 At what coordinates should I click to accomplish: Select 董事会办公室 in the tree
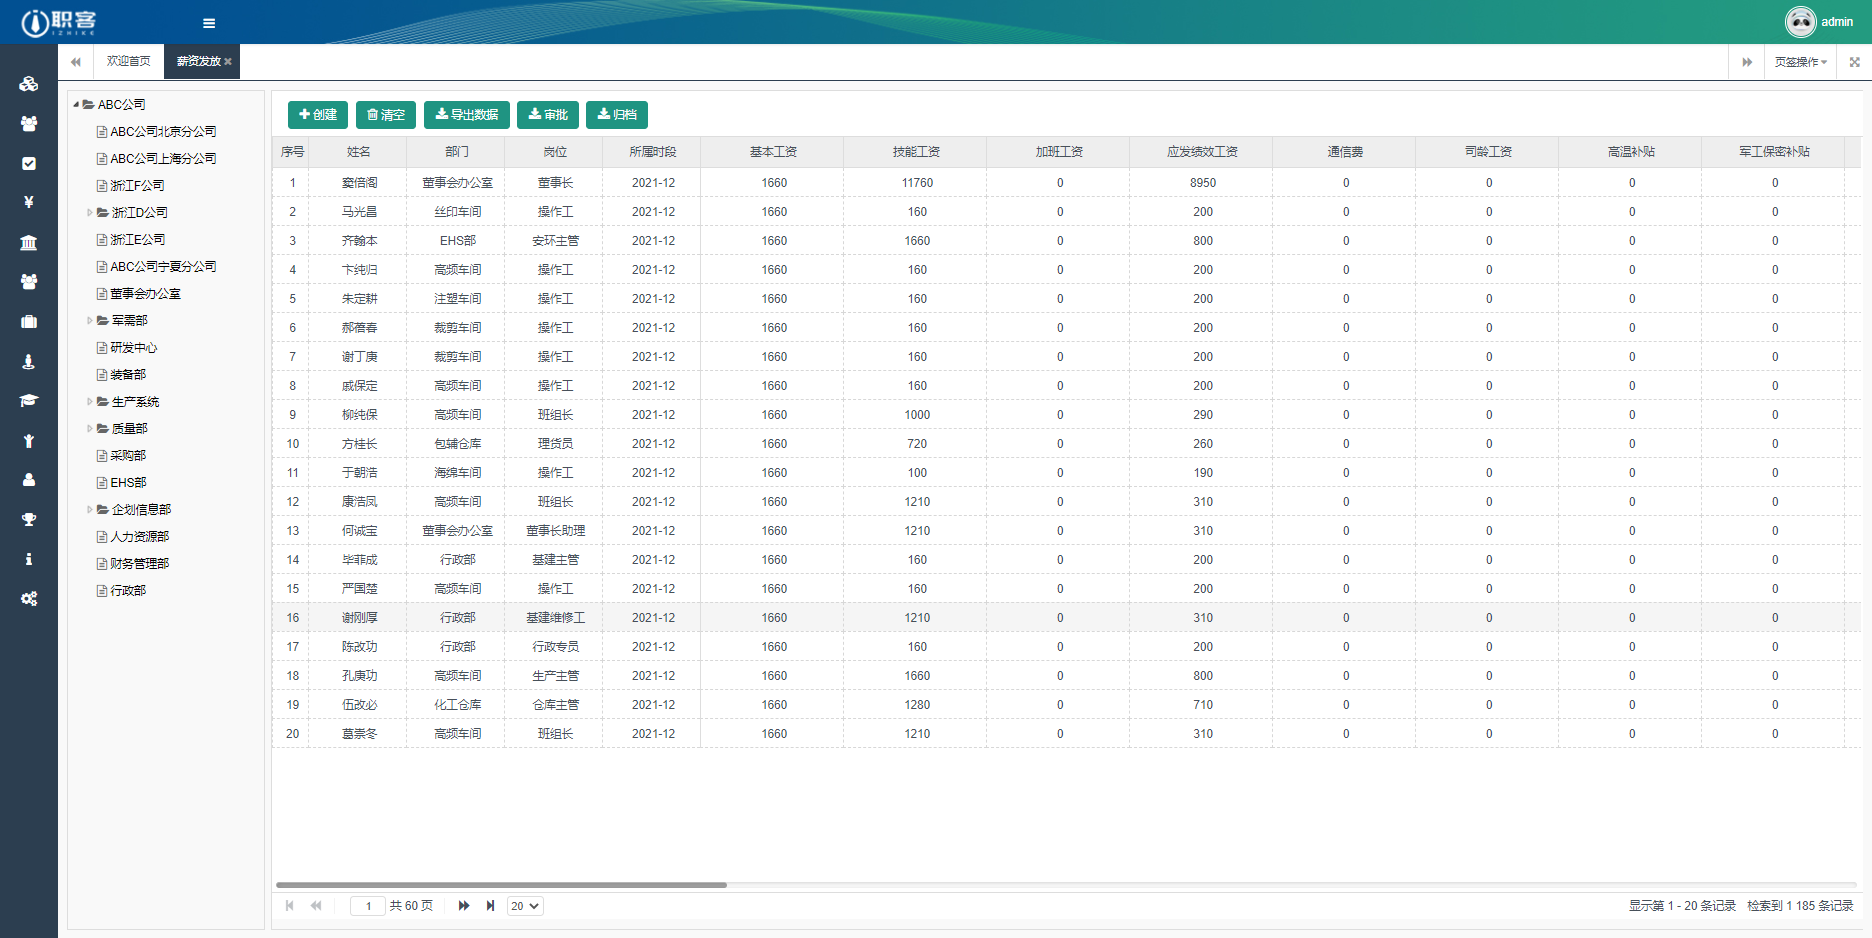pos(145,294)
